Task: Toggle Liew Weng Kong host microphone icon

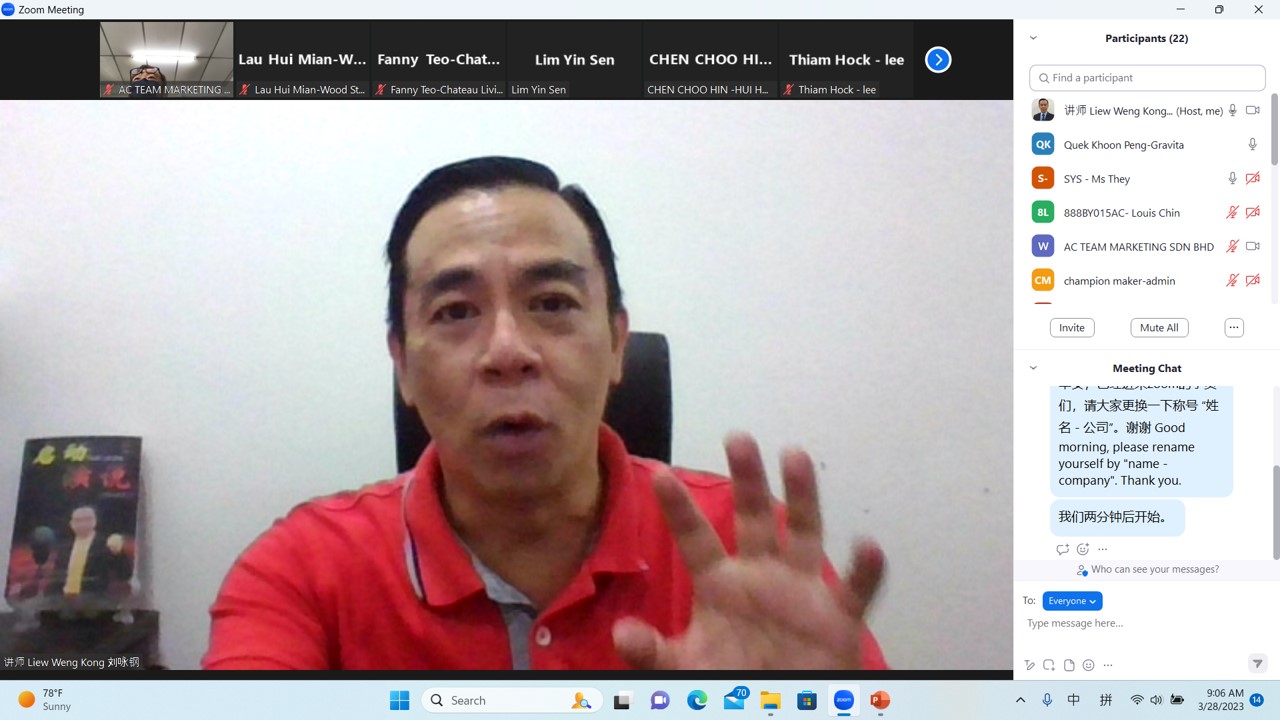Action: (x=1233, y=111)
